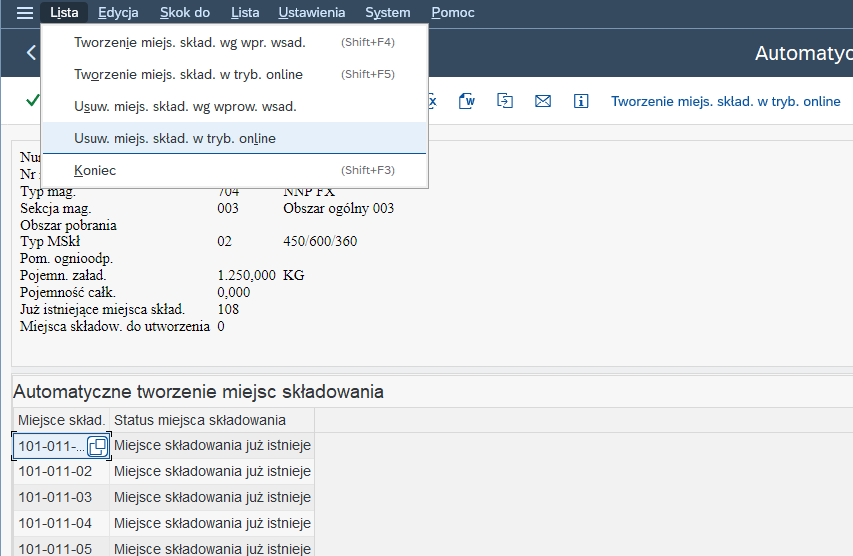Select 'Tworzenie miejs. skład. wg wpr. wsad.' entry
Viewport: 853px width, 556px height.
tap(190, 42)
